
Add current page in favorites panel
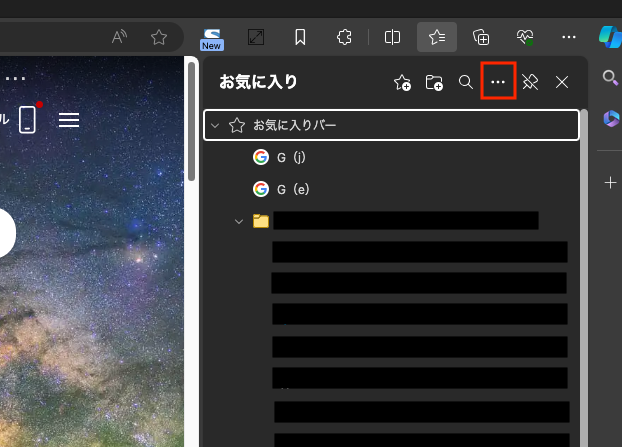tap(402, 83)
